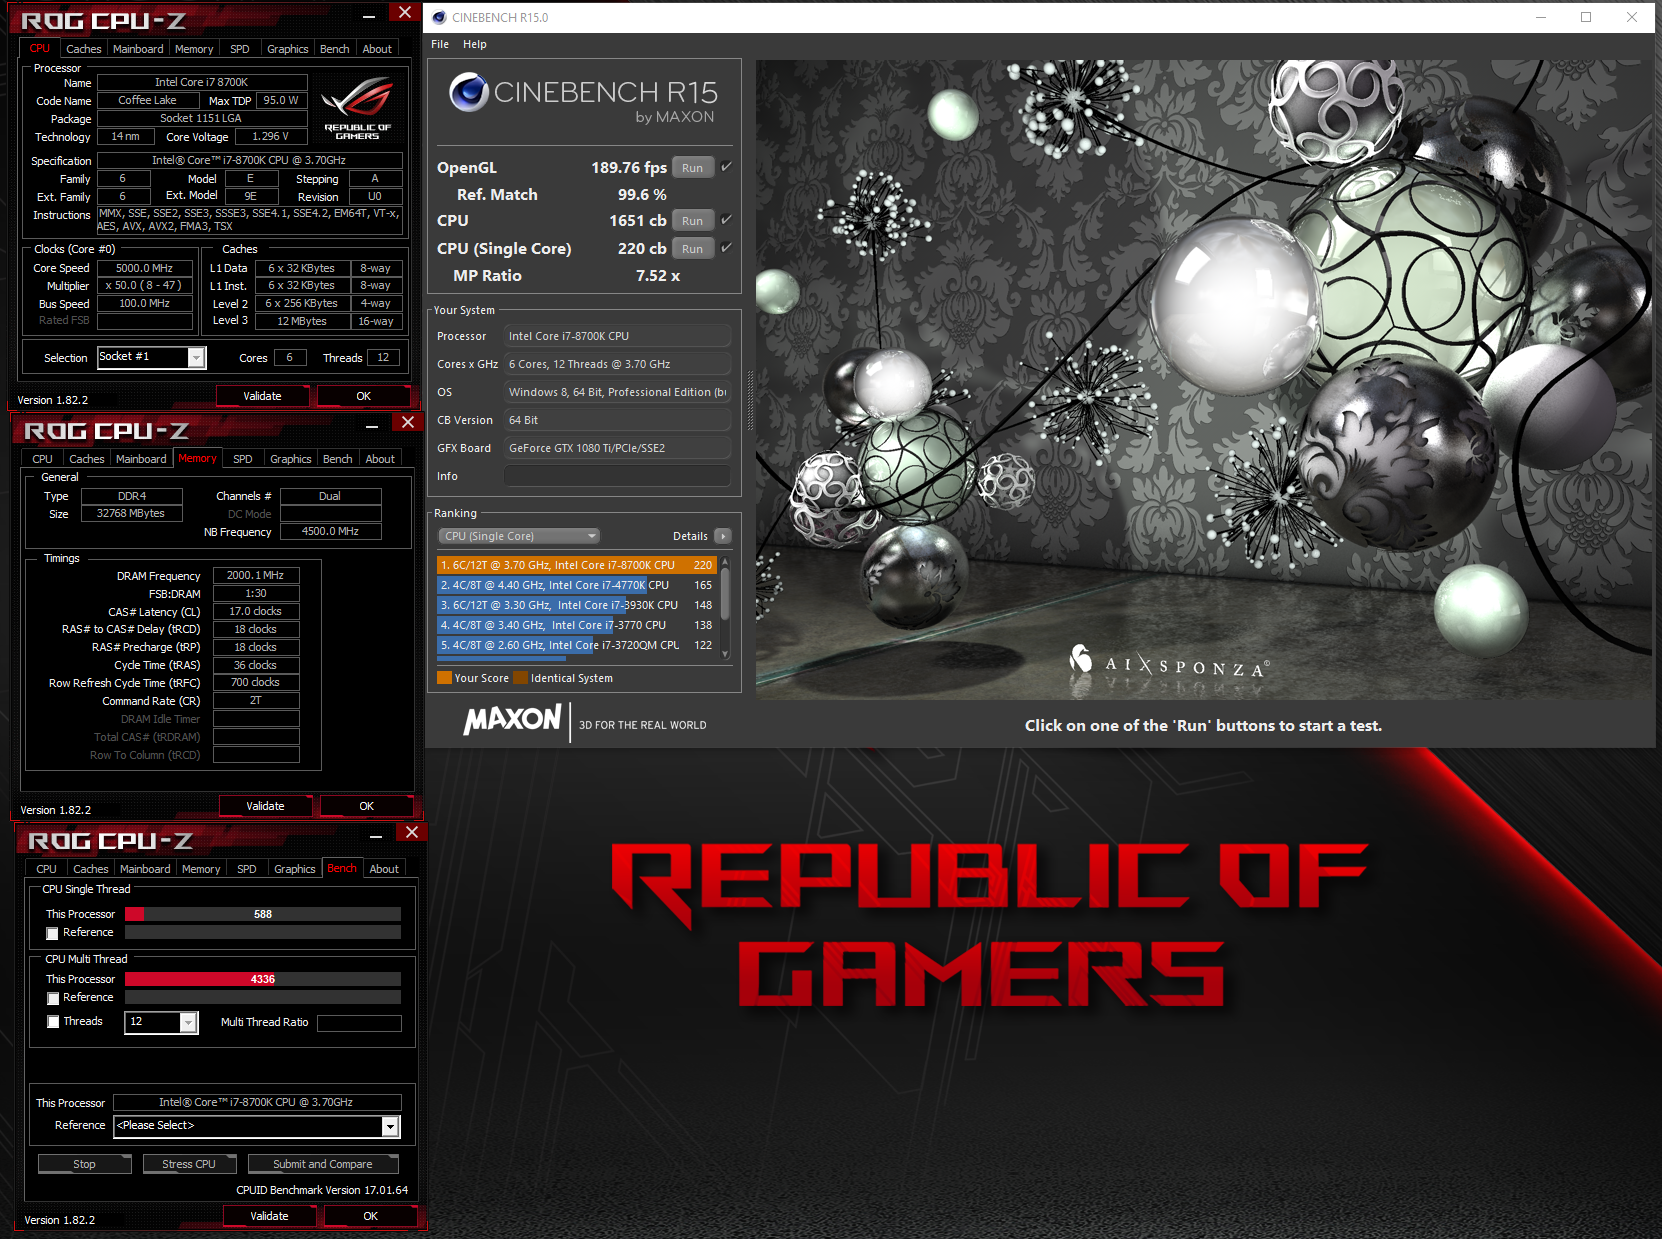Image resolution: width=1662 pixels, height=1239 pixels.
Task: Click the MAXON logo at the bottom of Cinebench
Action: point(513,720)
